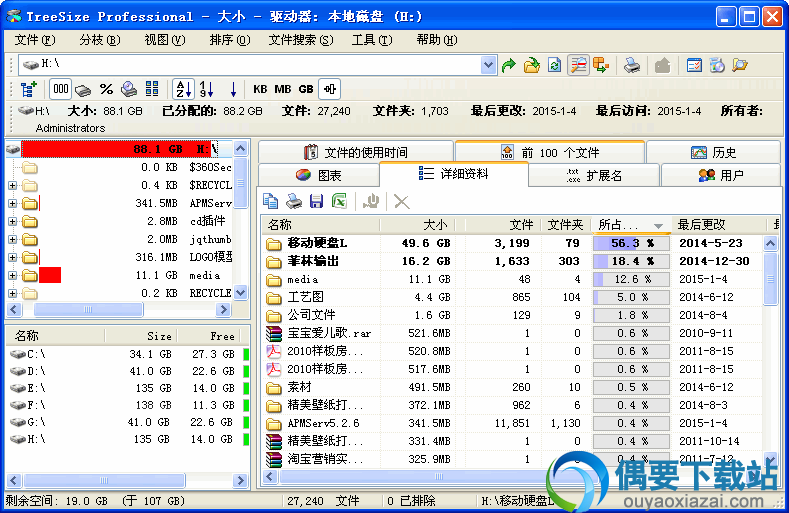The width and height of the screenshot is (789, 513).
Task: Click the save floppy disk icon
Action: [x=317, y=201]
